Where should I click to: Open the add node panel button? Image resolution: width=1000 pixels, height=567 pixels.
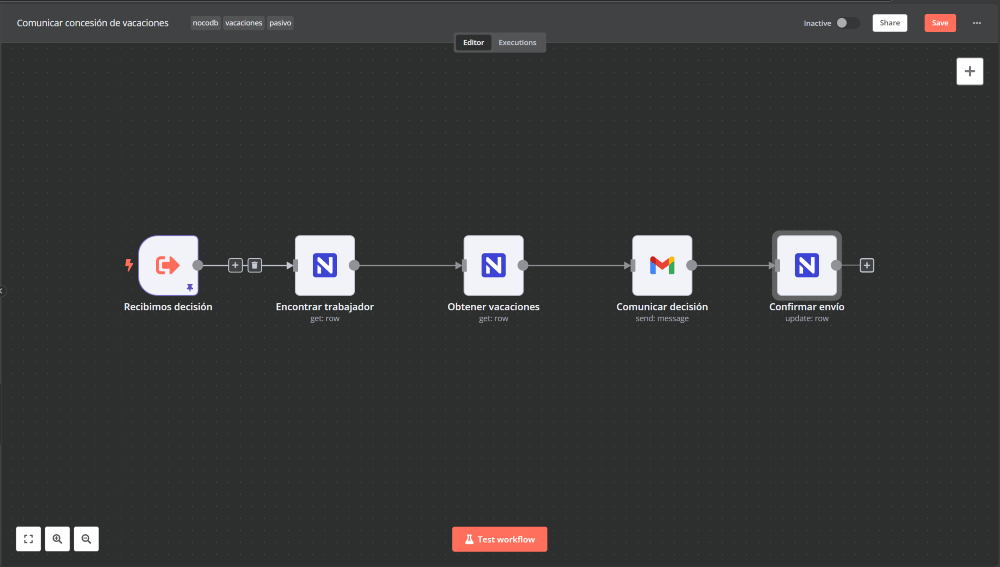(969, 71)
